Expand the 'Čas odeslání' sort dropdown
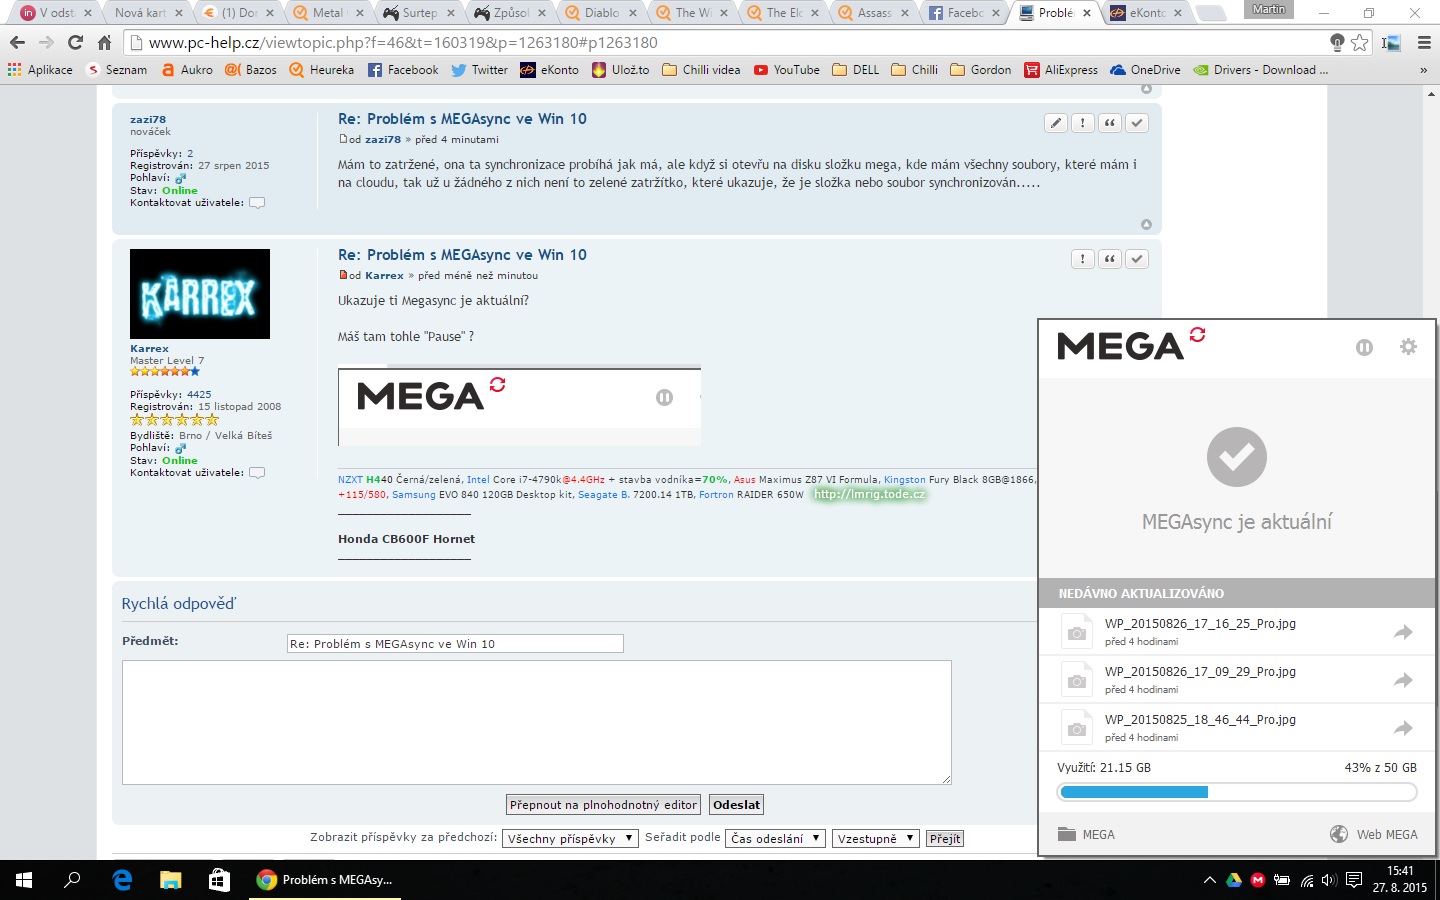 click(775, 838)
